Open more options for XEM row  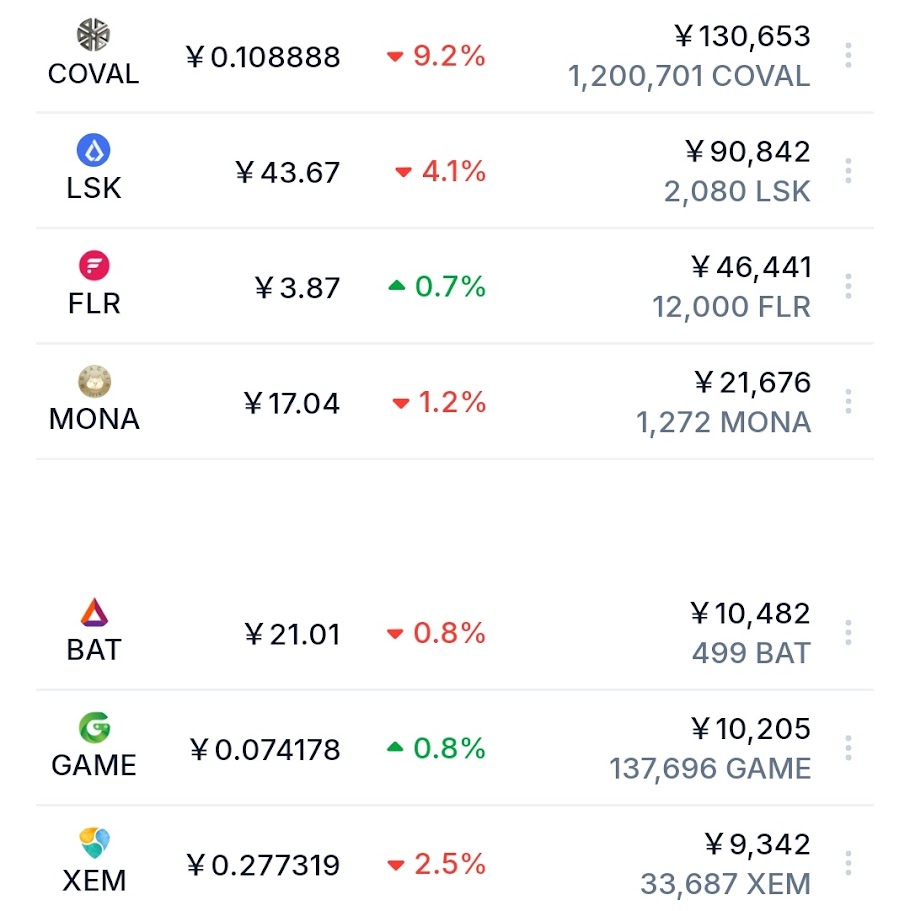(x=848, y=864)
